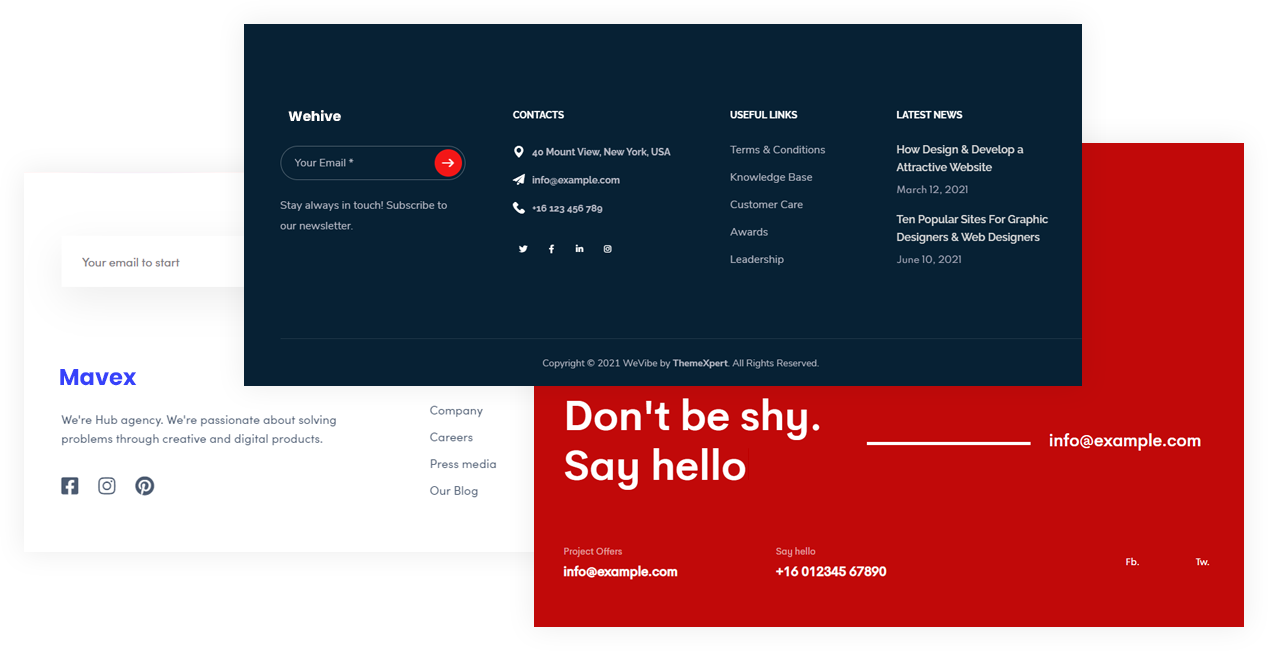Click the red arrow subscribe button in Wehive footer
1268x651 pixels.
pyautogui.click(x=447, y=163)
